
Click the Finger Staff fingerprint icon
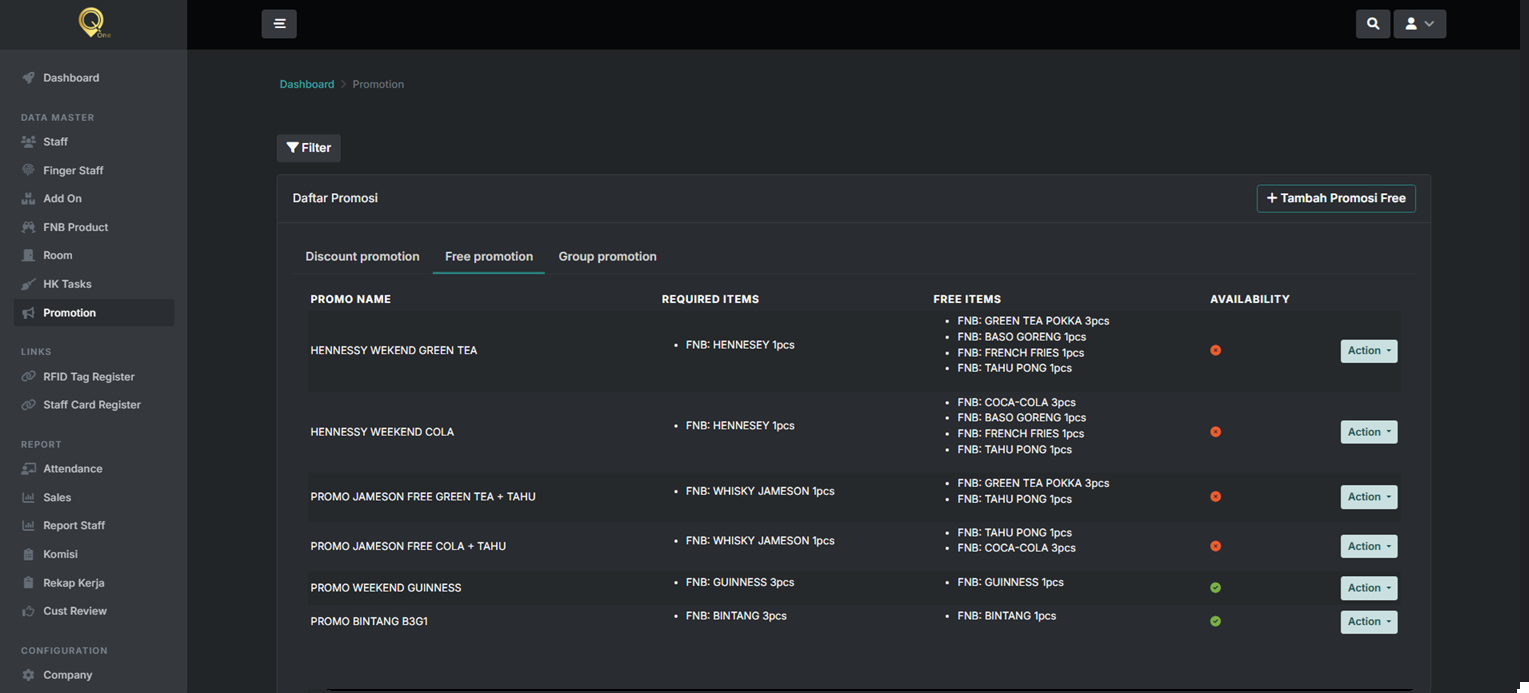(28, 171)
